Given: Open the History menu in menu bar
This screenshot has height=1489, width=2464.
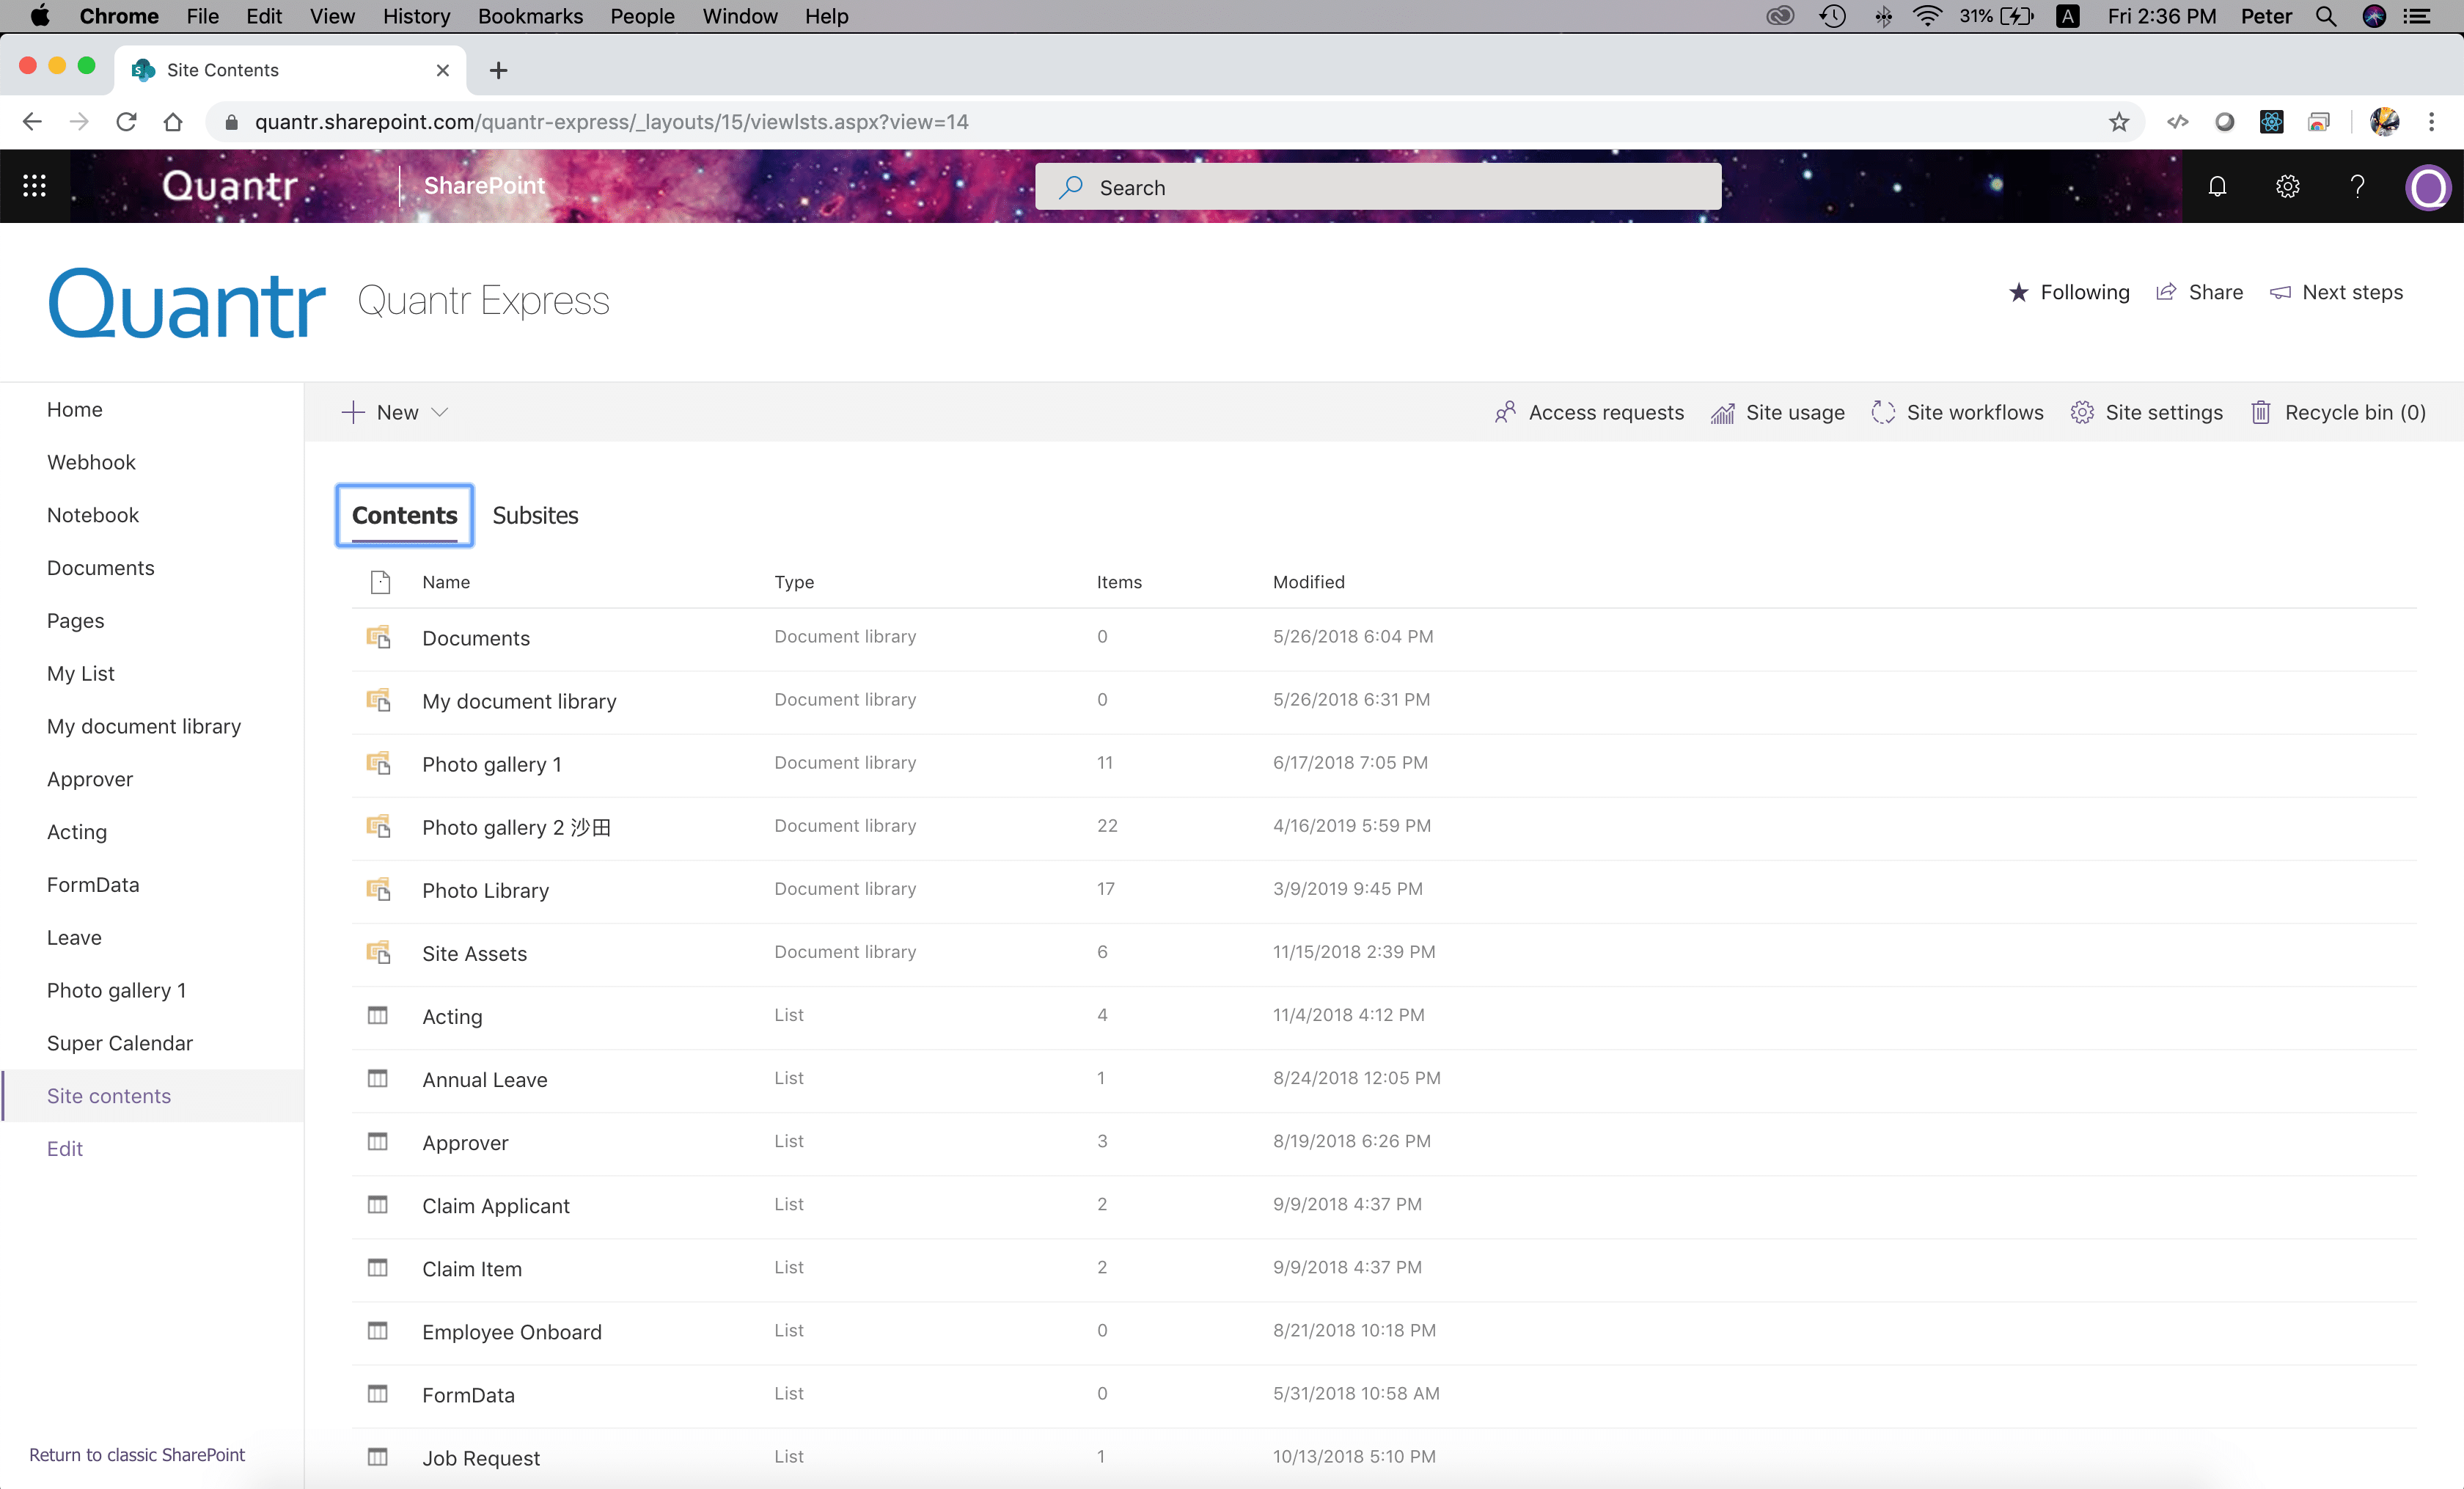Looking at the screenshot, I should click(416, 16).
